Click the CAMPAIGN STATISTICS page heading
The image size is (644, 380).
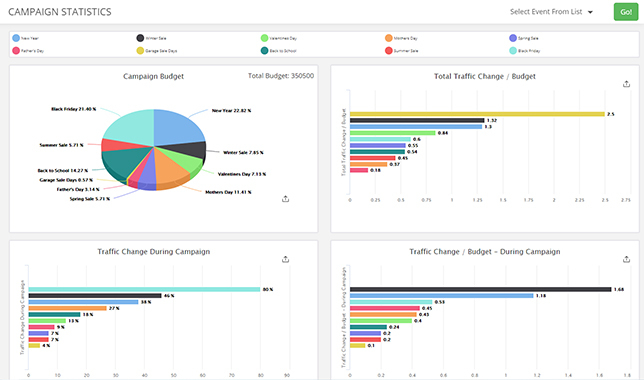click(60, 12)
